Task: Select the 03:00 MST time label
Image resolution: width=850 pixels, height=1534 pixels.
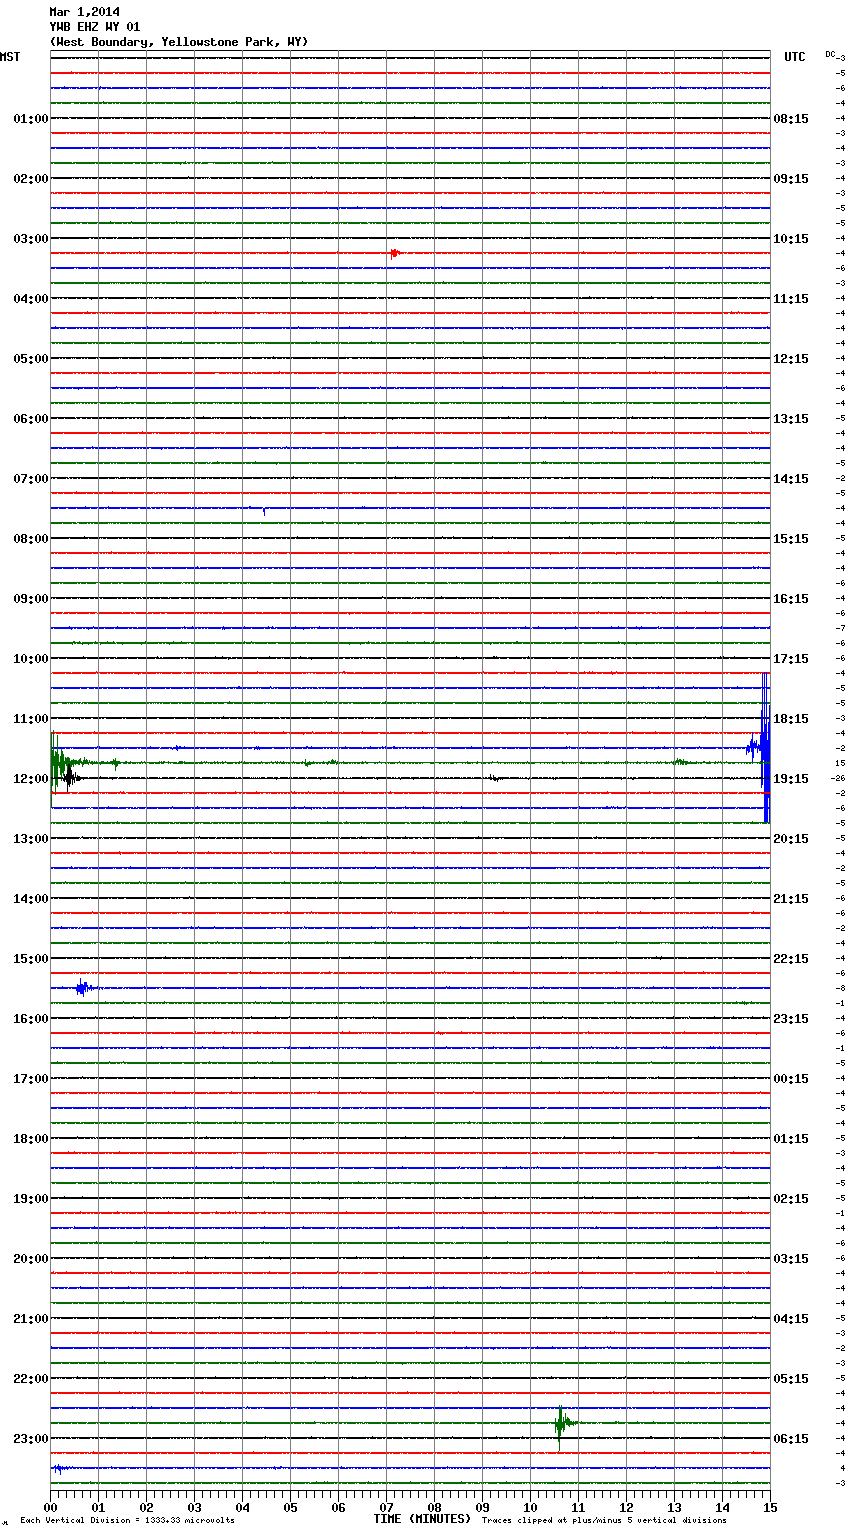Action: 31,239
